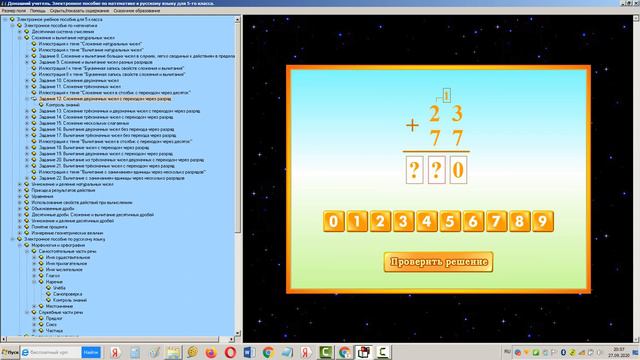Open 'Контроль знаний' under Наречие

click(70, 300)
